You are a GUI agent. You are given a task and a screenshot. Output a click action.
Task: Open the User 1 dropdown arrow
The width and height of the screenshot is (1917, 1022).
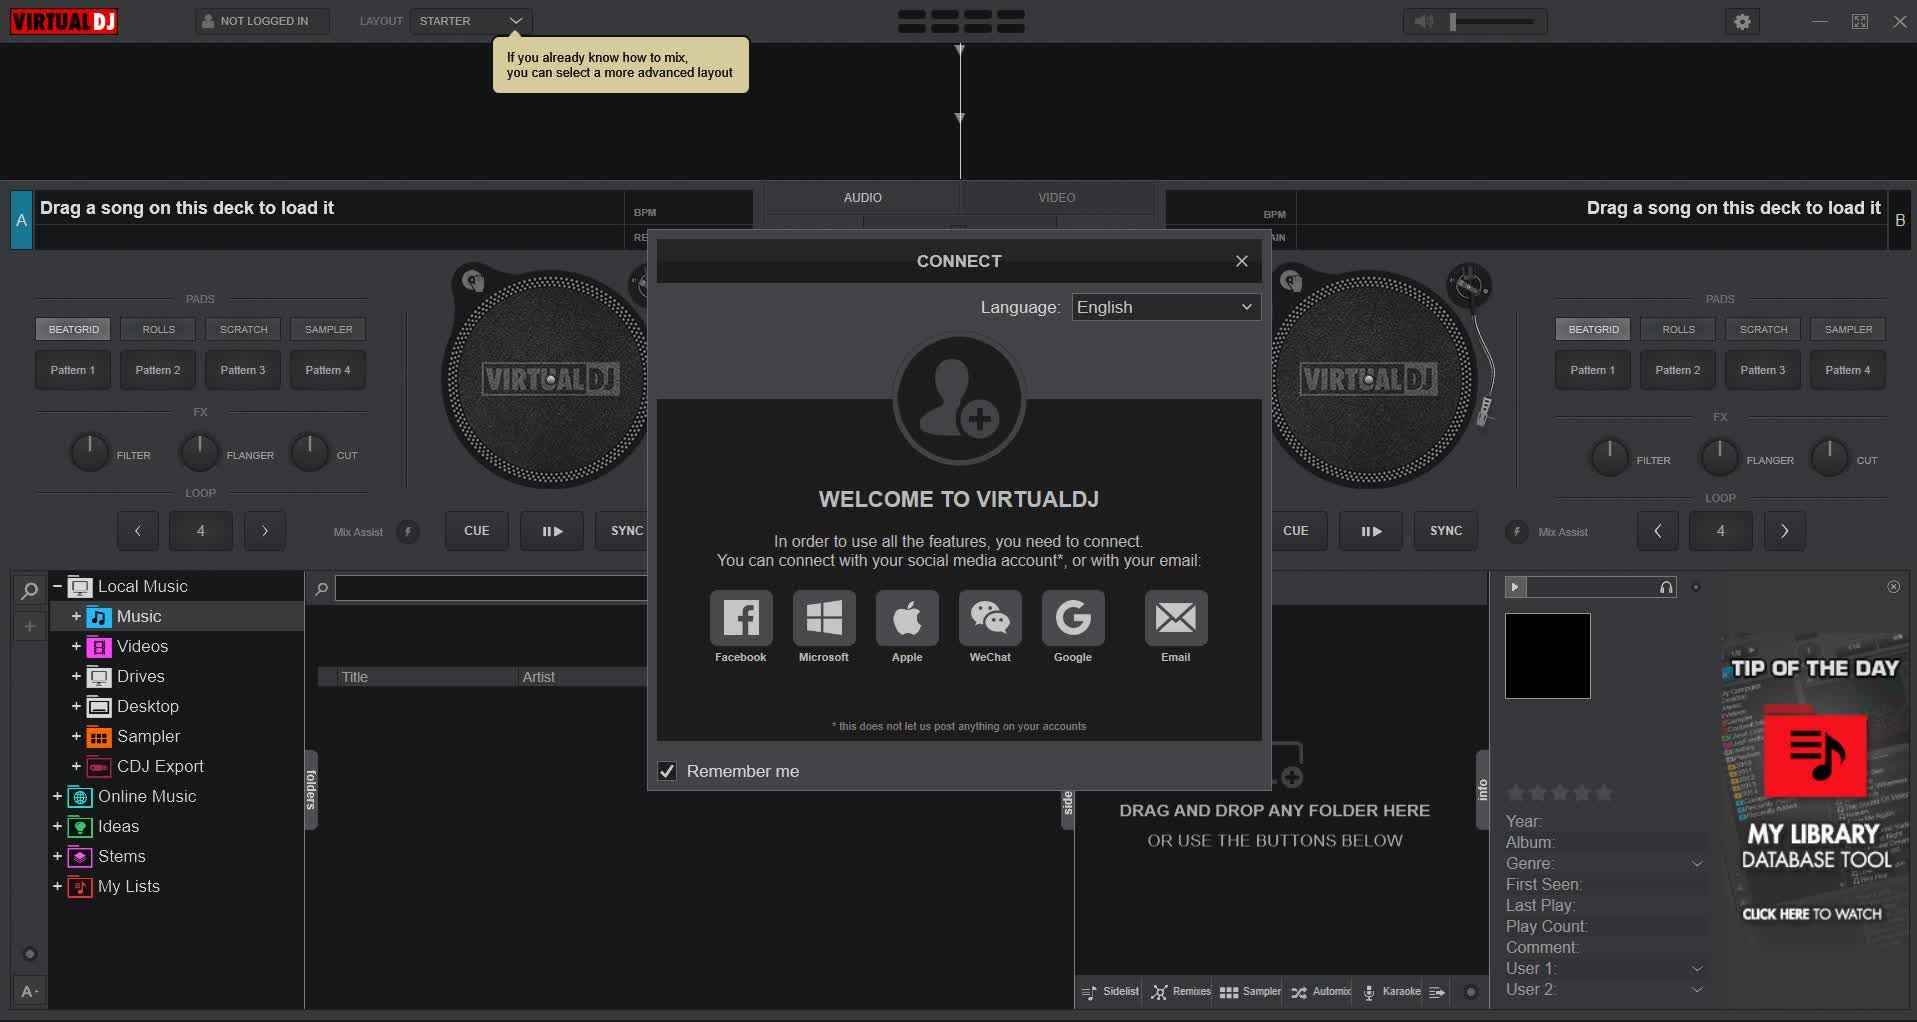1696,969
